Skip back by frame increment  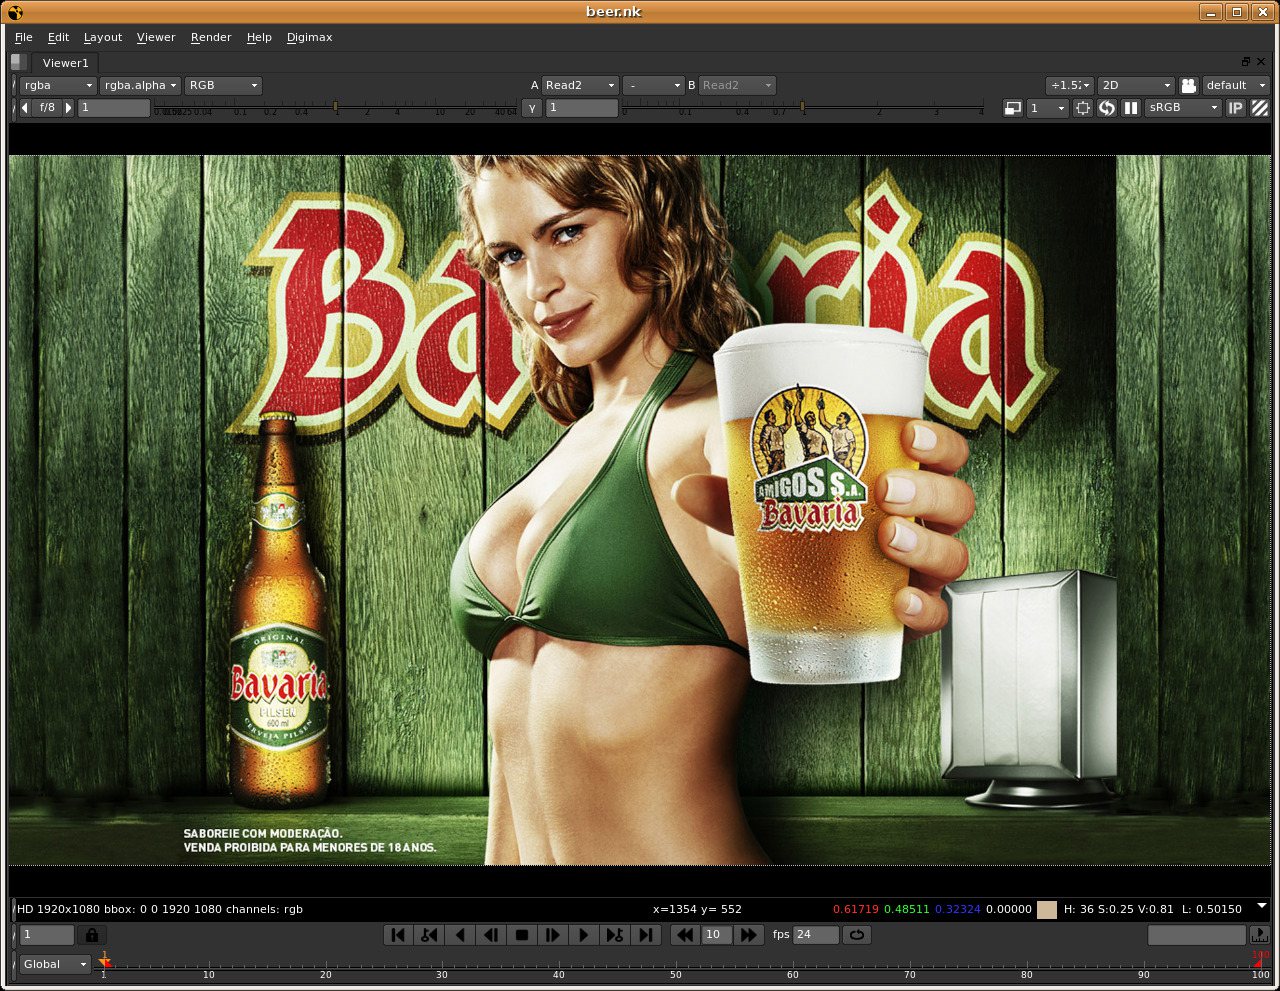point(684,935)
